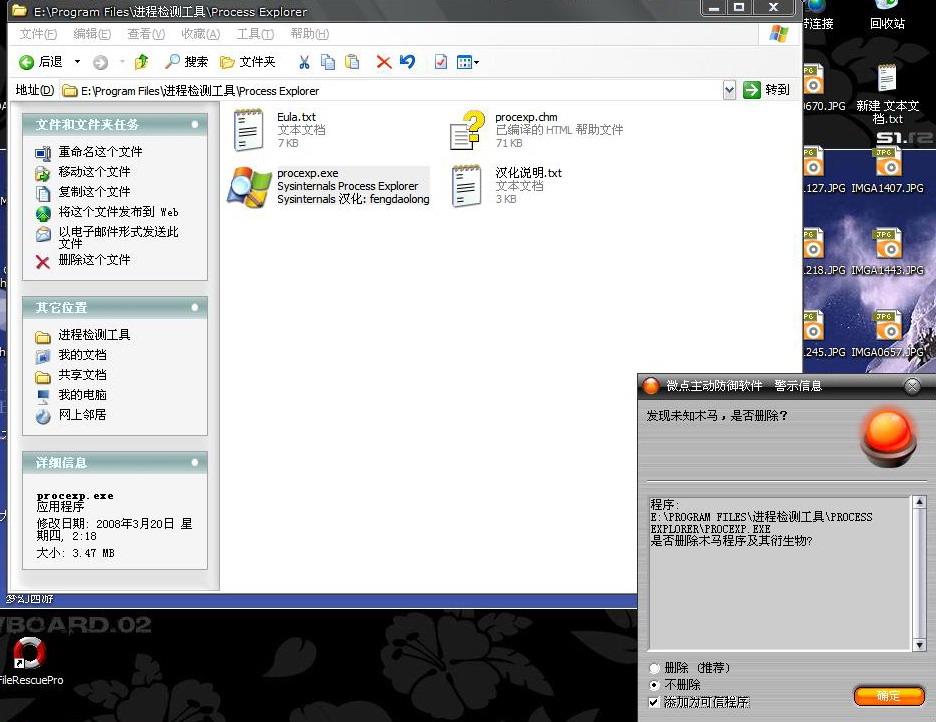Click the Forward arrow icon in toolbar
936x722 pixels.
pyautogui.click(x=100, y=62)
